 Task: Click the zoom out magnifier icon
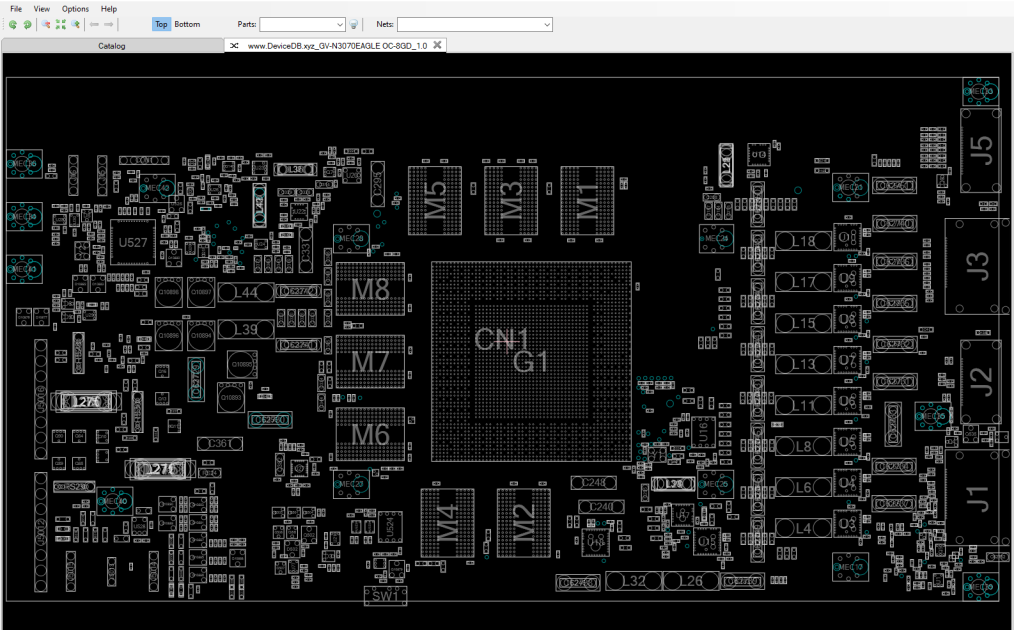pyautogui.click(x=46, y=25)
